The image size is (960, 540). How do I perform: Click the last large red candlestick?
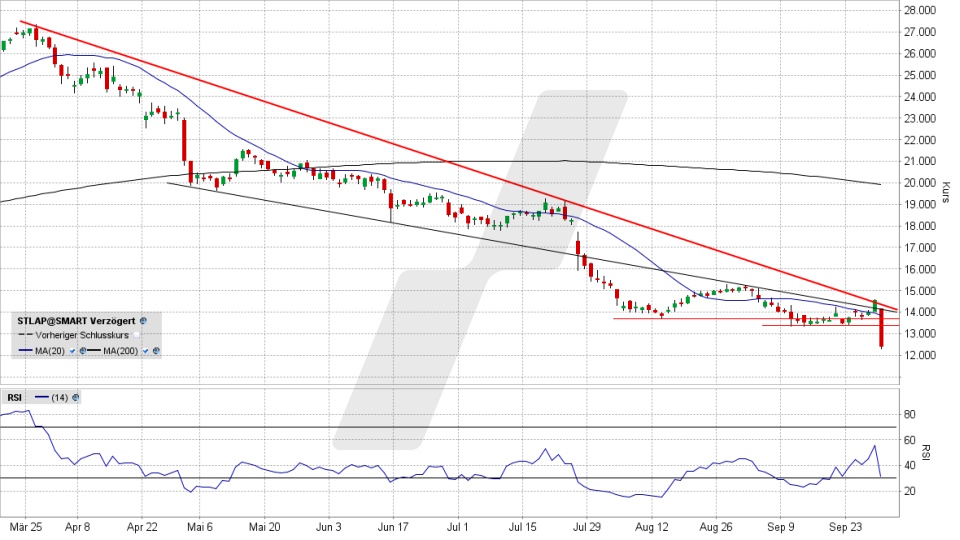(881, 329)
